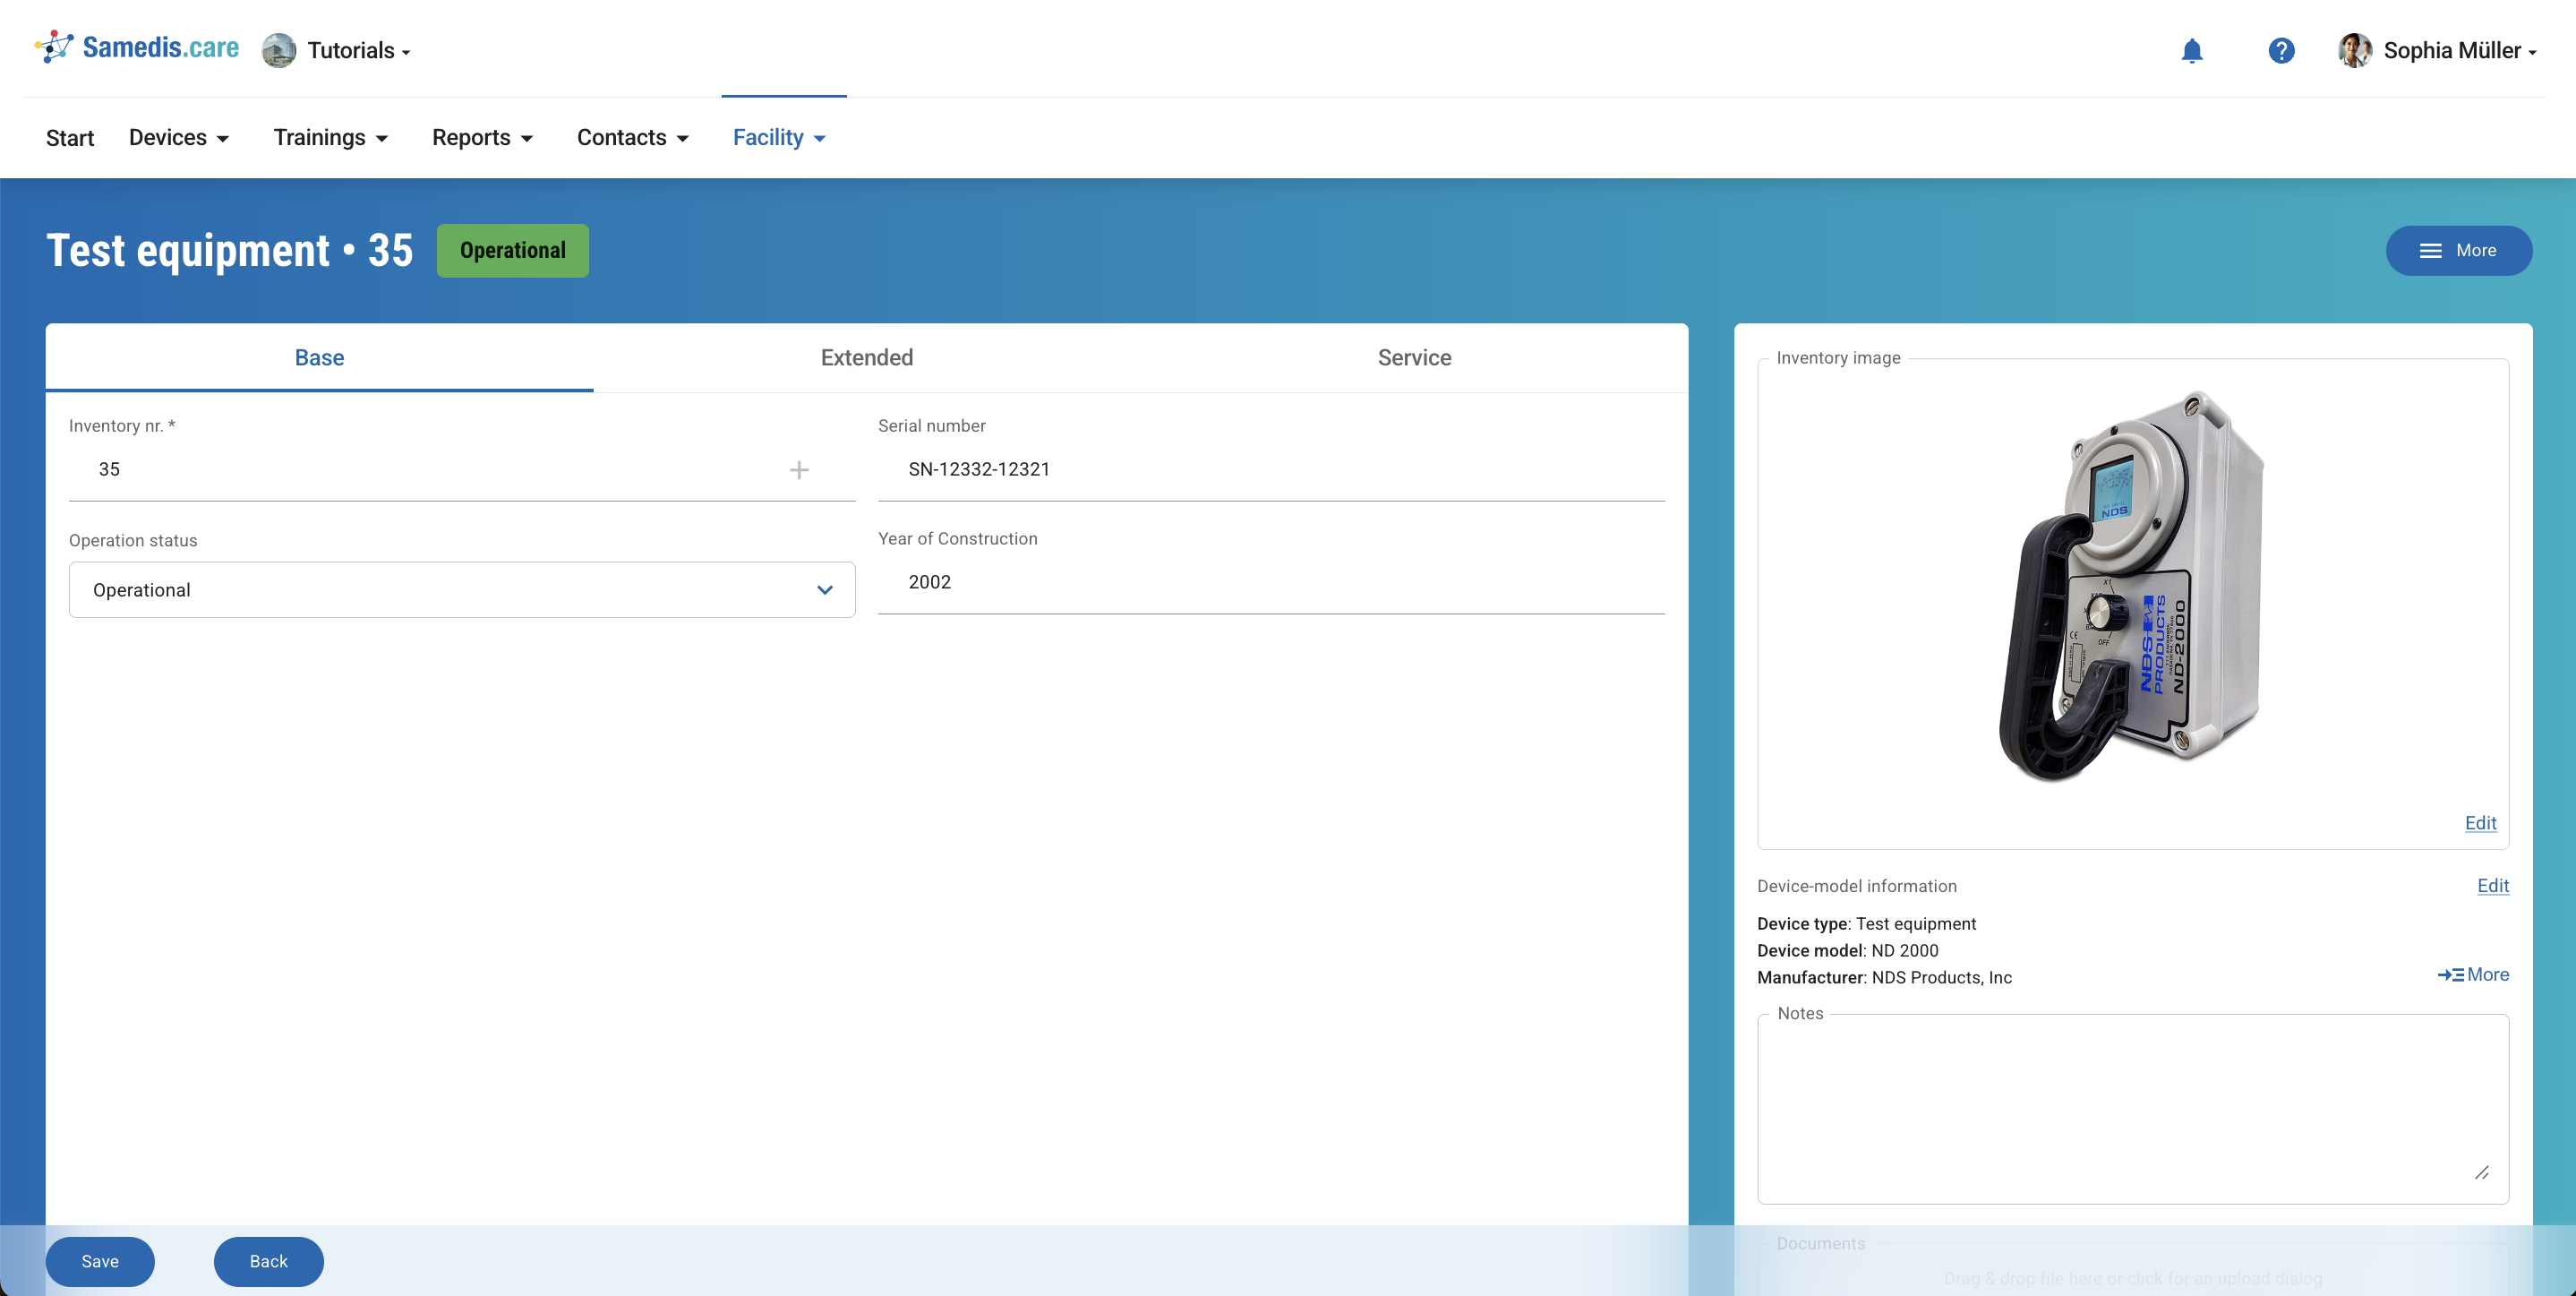Click the Samedis.care logo
This screenshot has width=2576, height=1296.
[x=137, y=47]
